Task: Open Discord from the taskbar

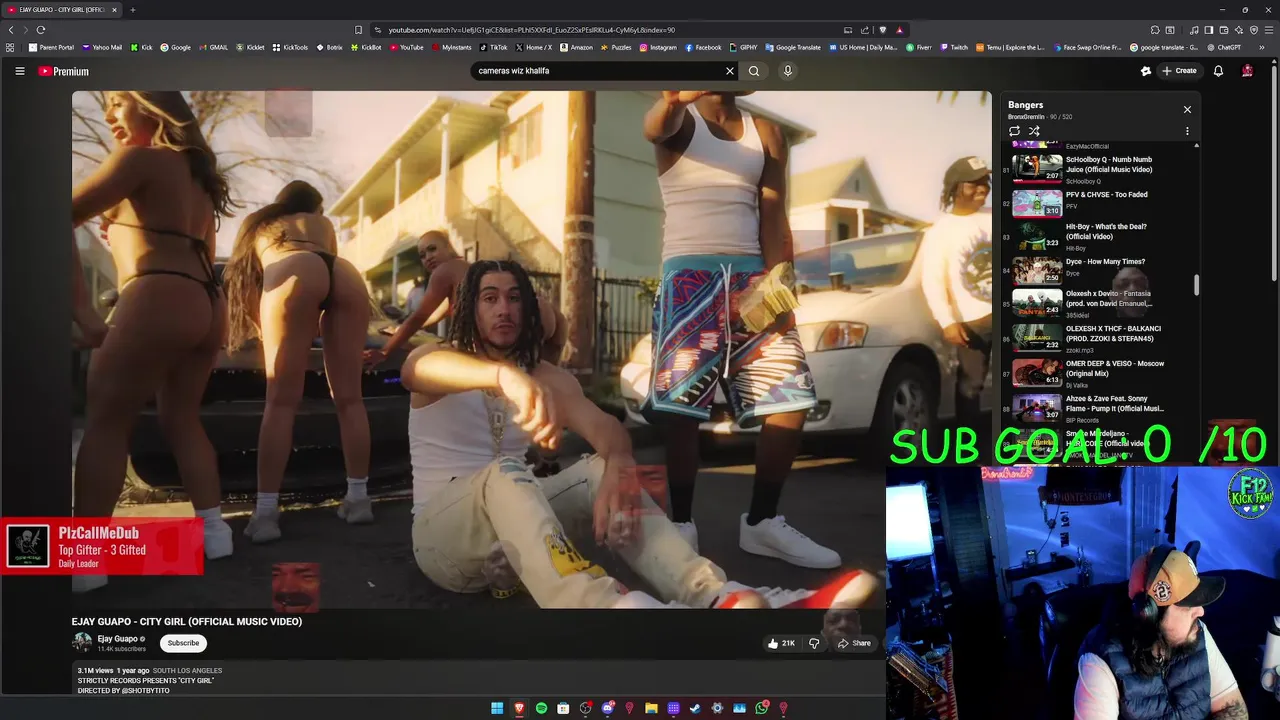Action: 607,708
